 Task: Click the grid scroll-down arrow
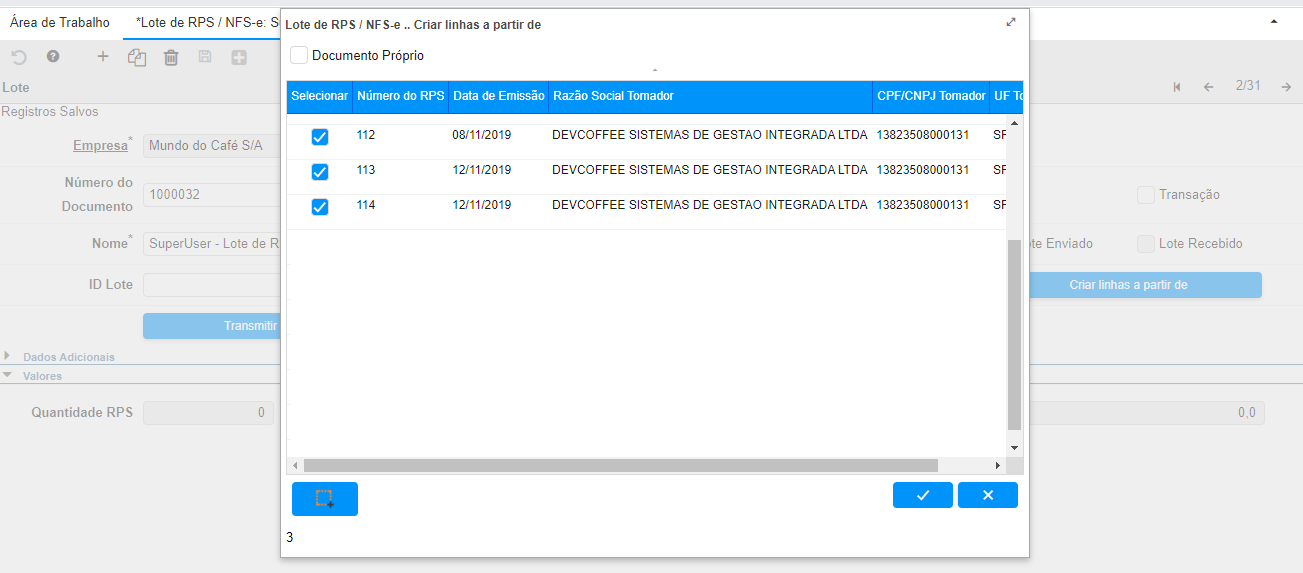(x=1014, y=448)
